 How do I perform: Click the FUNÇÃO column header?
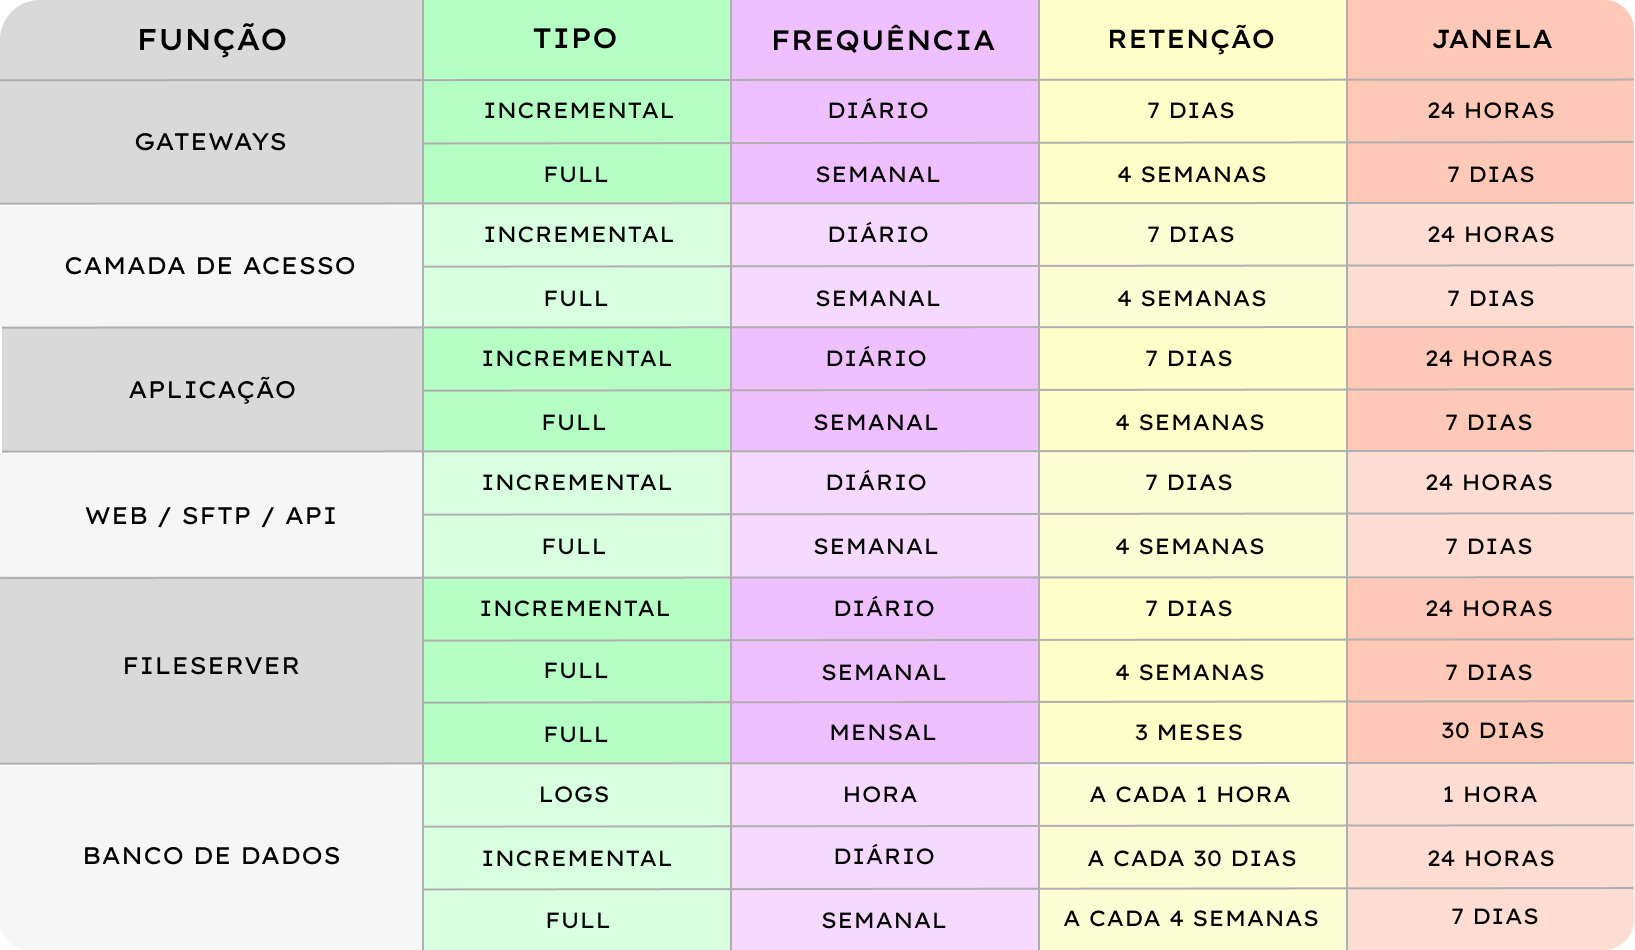212,40
